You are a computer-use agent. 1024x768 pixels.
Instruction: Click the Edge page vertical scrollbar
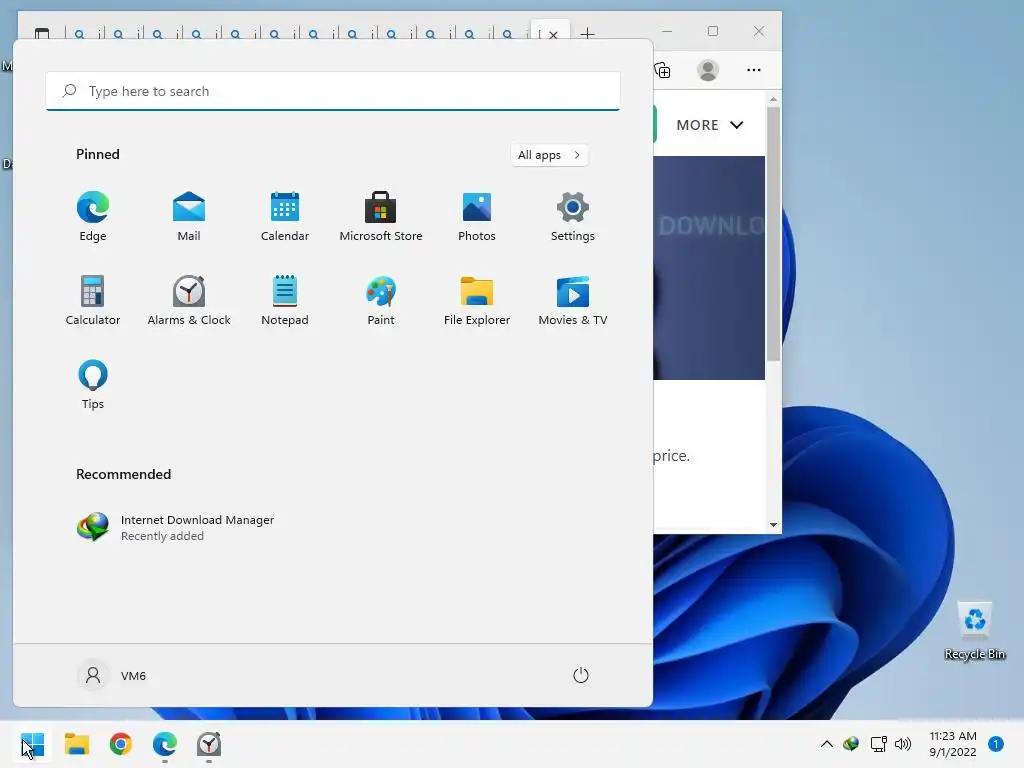coord(773,234)
